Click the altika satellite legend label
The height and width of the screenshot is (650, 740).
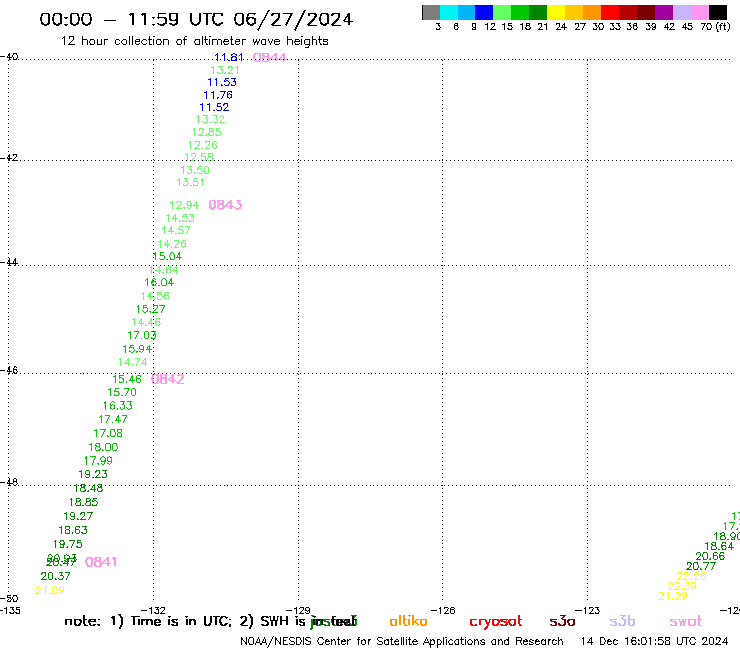point(408,621)
